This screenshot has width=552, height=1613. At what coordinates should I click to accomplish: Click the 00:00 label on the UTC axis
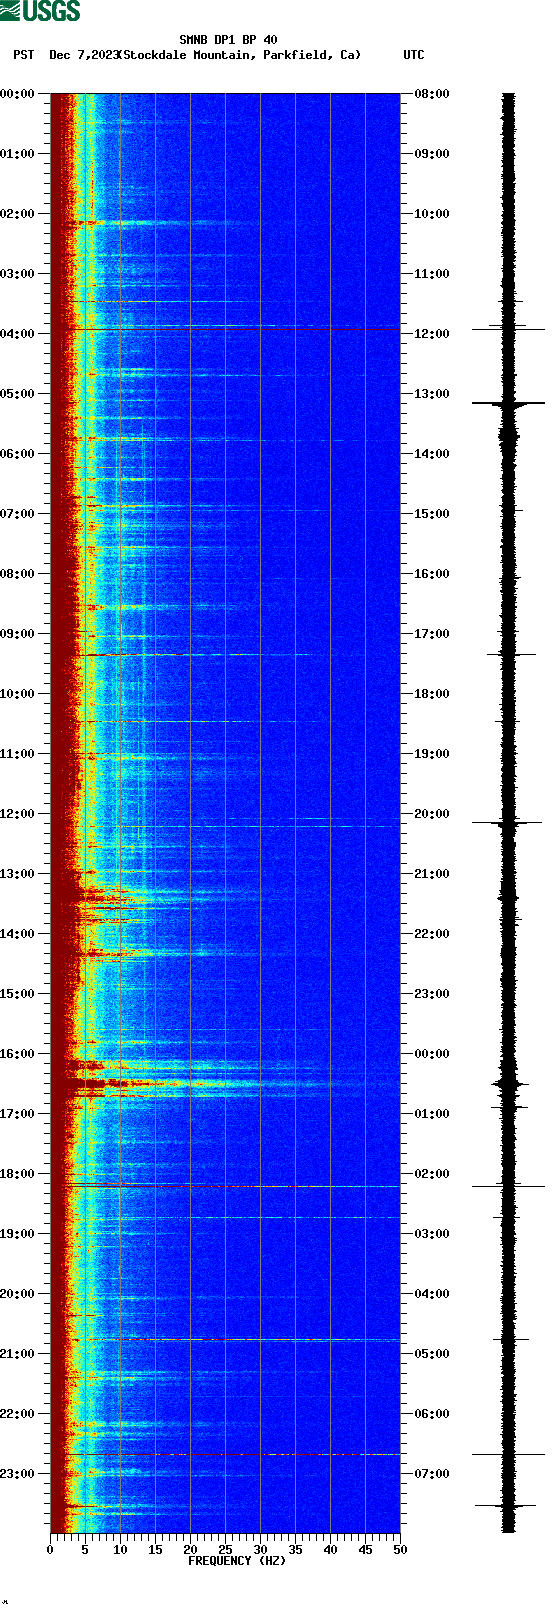(432, 1054)
